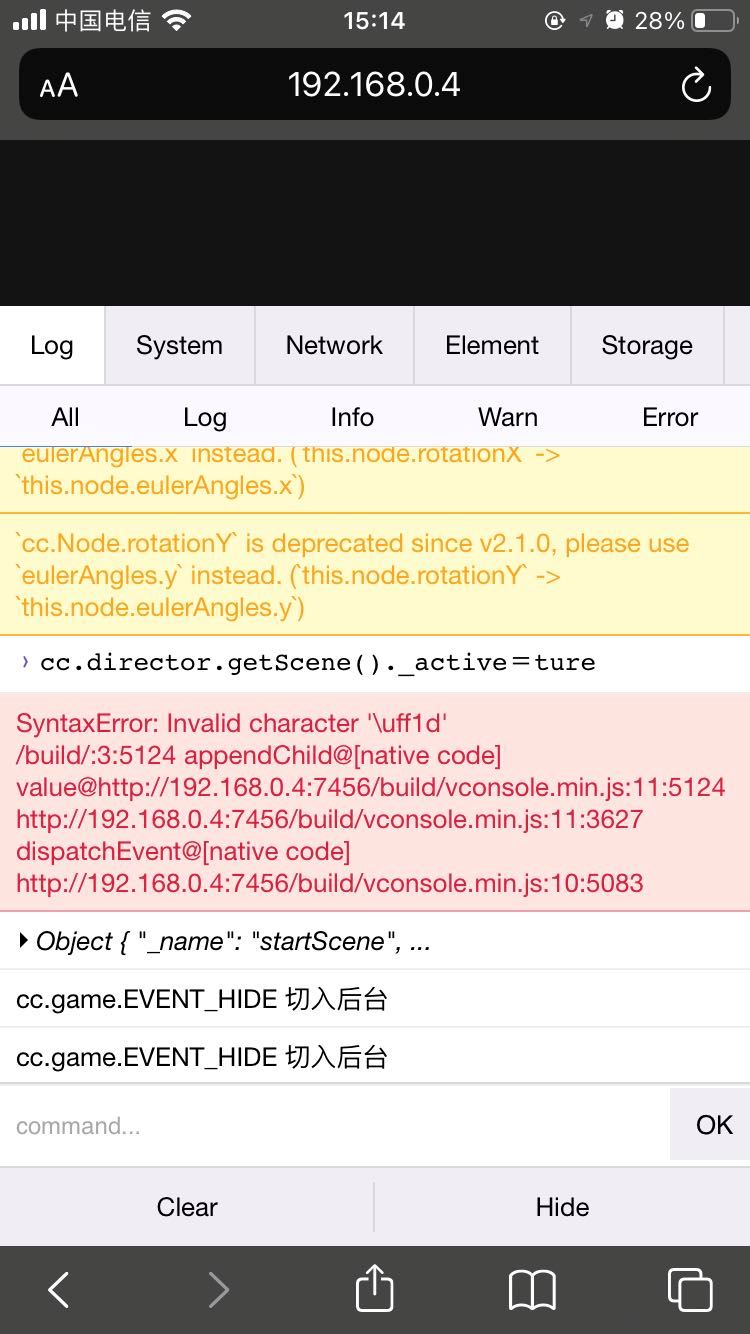Tap the Safari reload page icon

(696, 85)
